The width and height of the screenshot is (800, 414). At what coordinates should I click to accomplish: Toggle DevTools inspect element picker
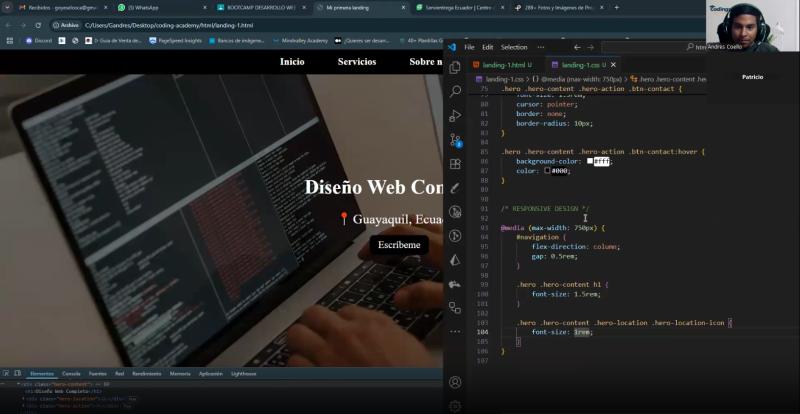pyautogui.click(x=6, y=373)
